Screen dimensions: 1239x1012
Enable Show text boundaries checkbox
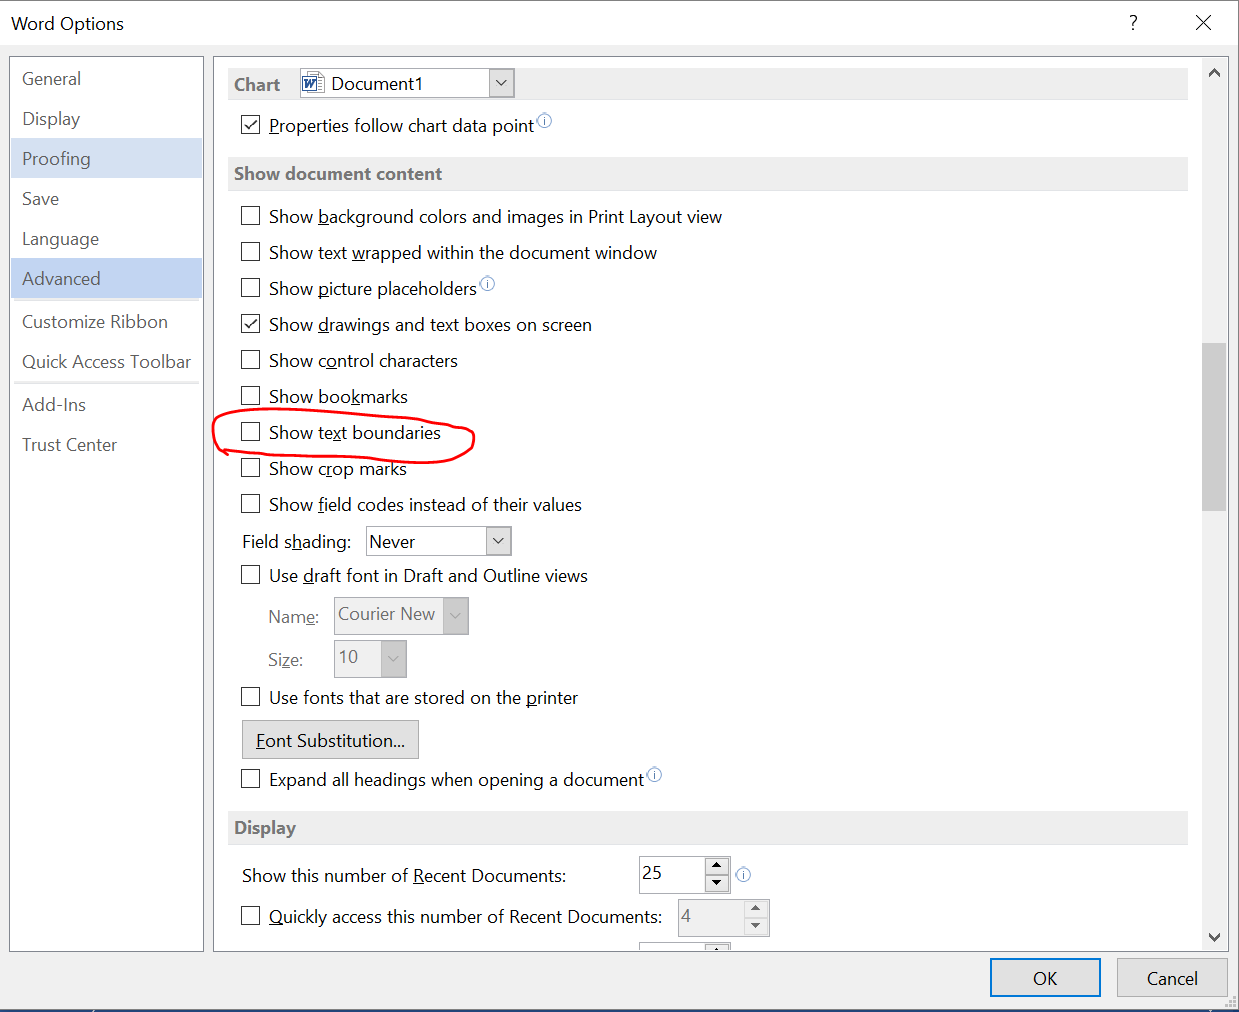[251, 432]
